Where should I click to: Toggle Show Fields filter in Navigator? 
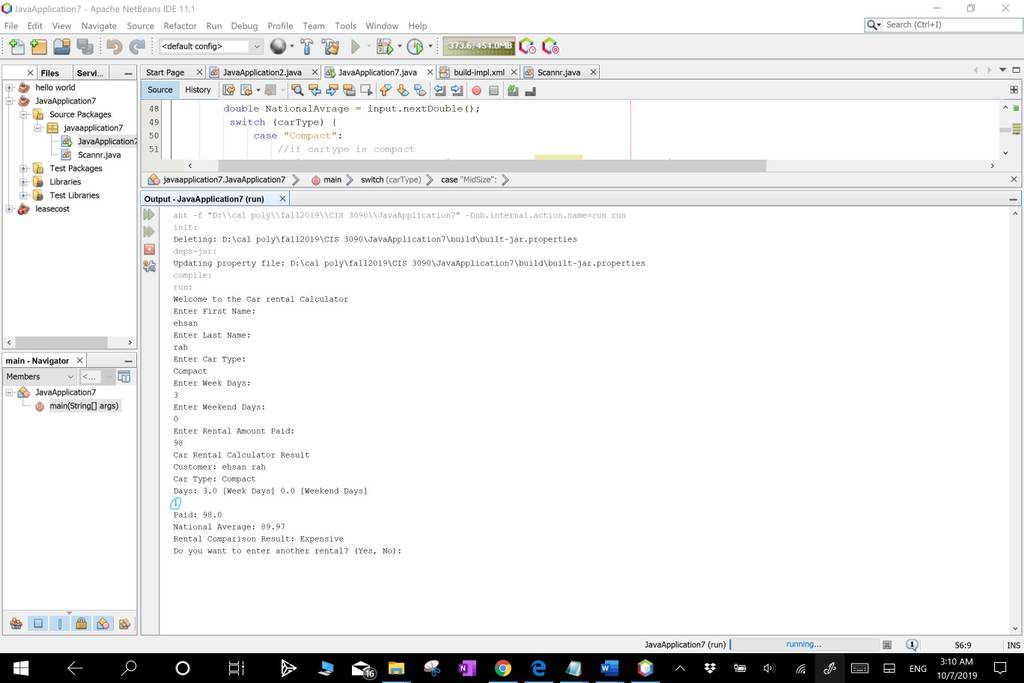[38, 624]
